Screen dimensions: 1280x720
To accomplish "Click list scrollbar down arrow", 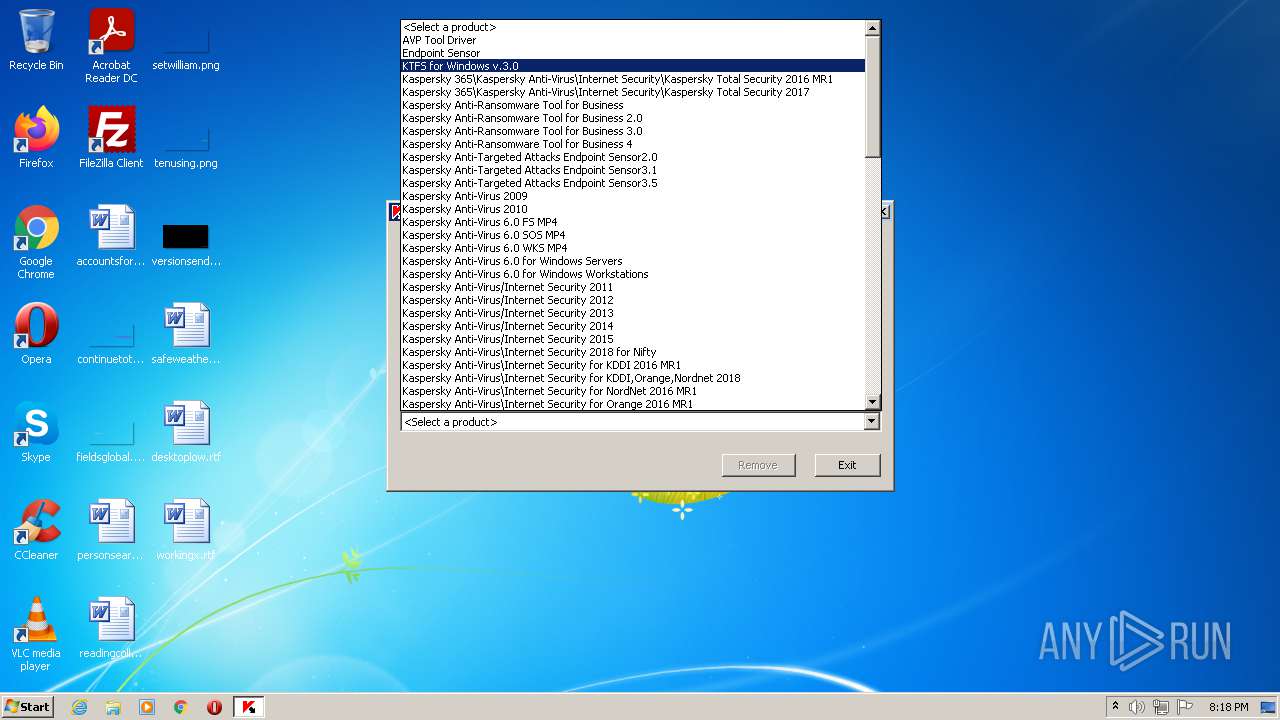I will click(x=872, y=402).
